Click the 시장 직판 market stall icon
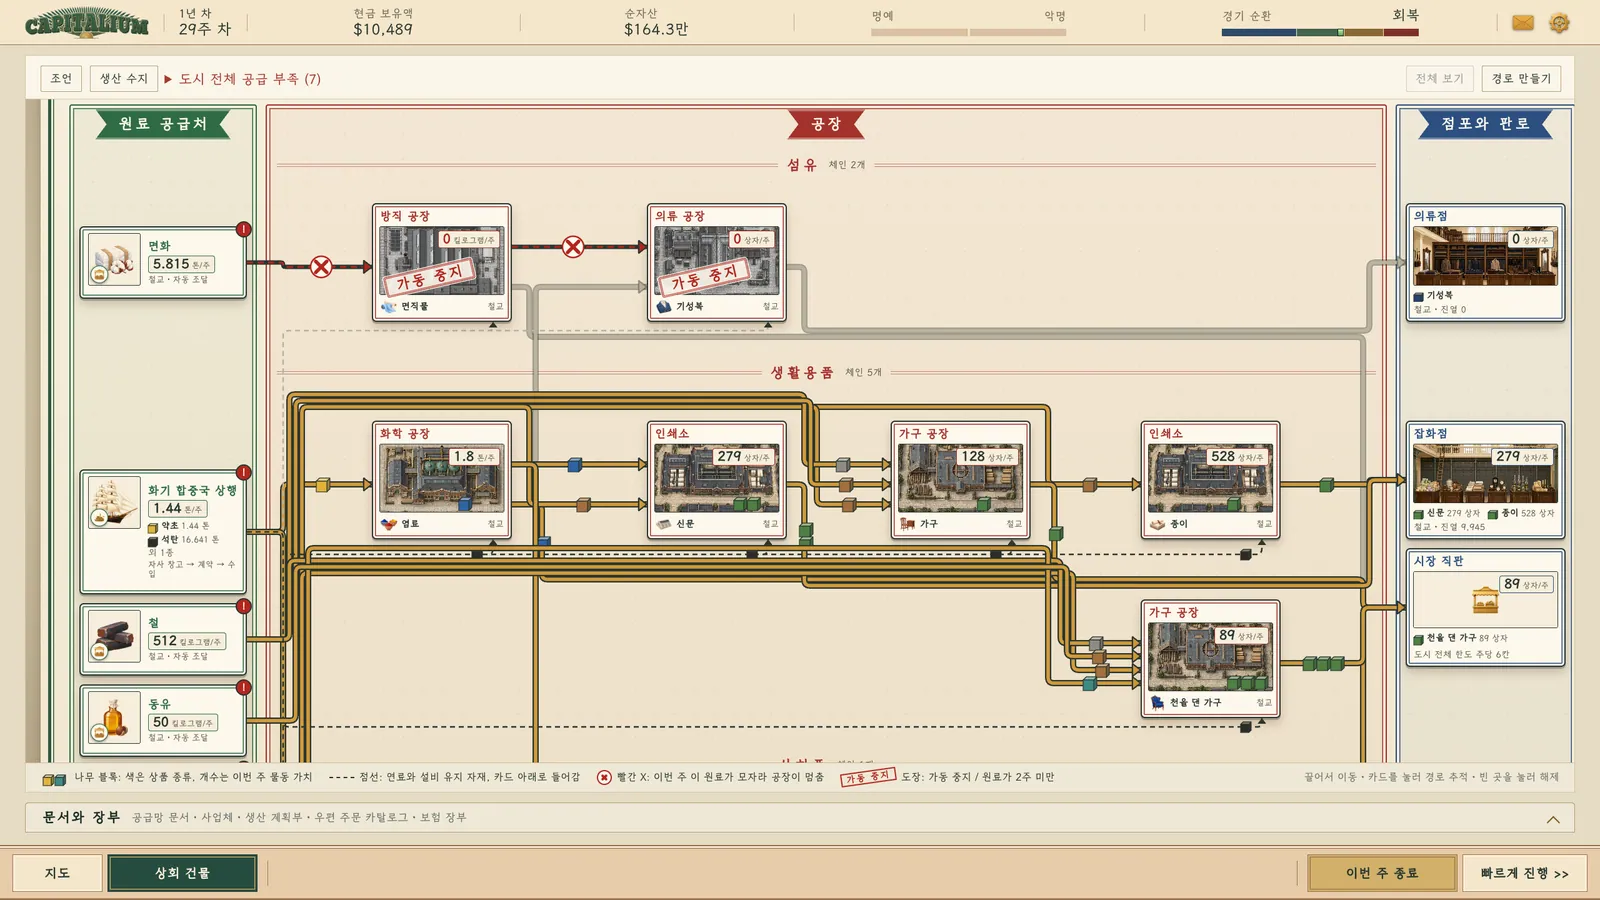1600x900 pixels. (1486, 600)
